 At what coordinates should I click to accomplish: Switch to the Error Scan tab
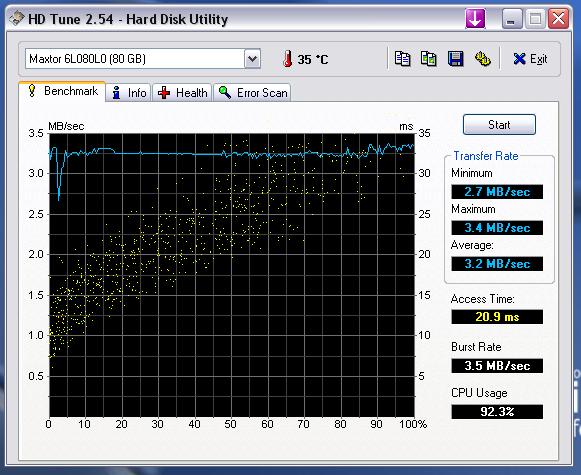tap(252, 93)
